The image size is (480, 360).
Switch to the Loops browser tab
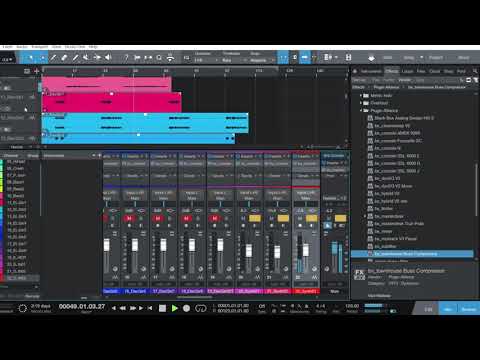(407, 71)
